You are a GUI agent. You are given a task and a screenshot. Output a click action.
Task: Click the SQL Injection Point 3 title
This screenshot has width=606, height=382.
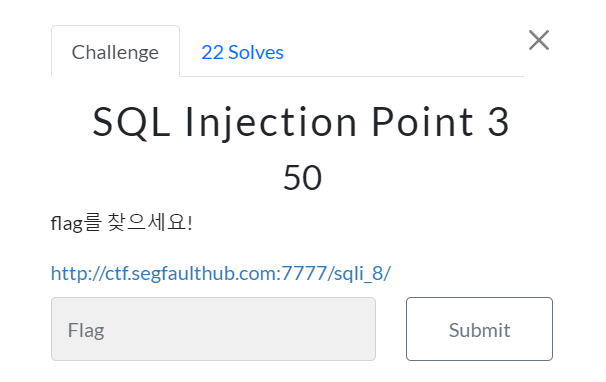301,122
